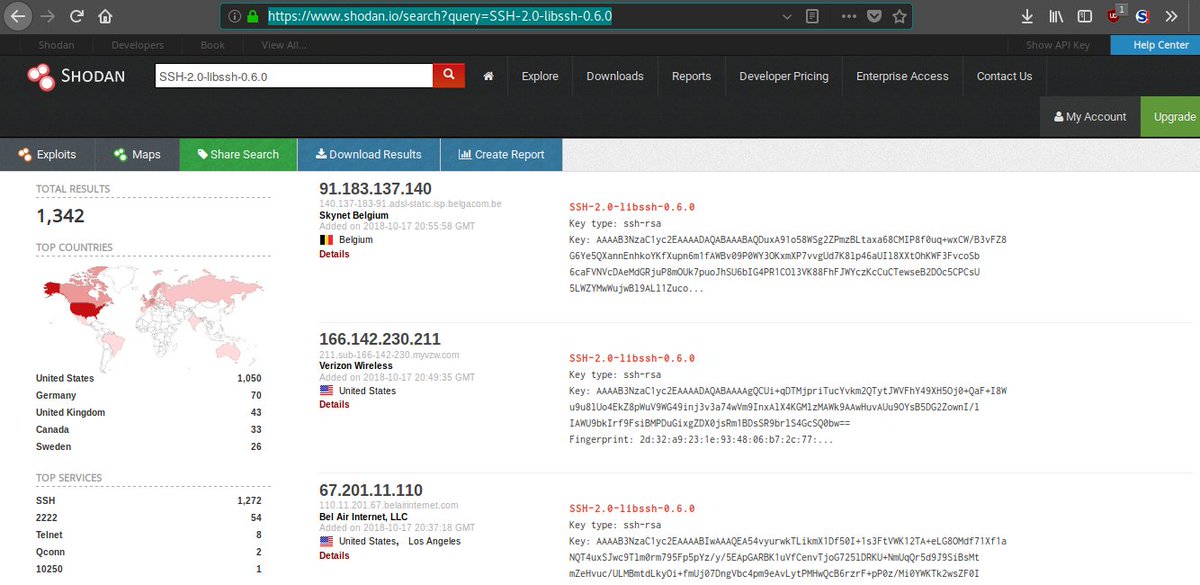This screenshot has height=585, width=1200.
Task: Open the blue S extension icon
Action: [1142, 16]
